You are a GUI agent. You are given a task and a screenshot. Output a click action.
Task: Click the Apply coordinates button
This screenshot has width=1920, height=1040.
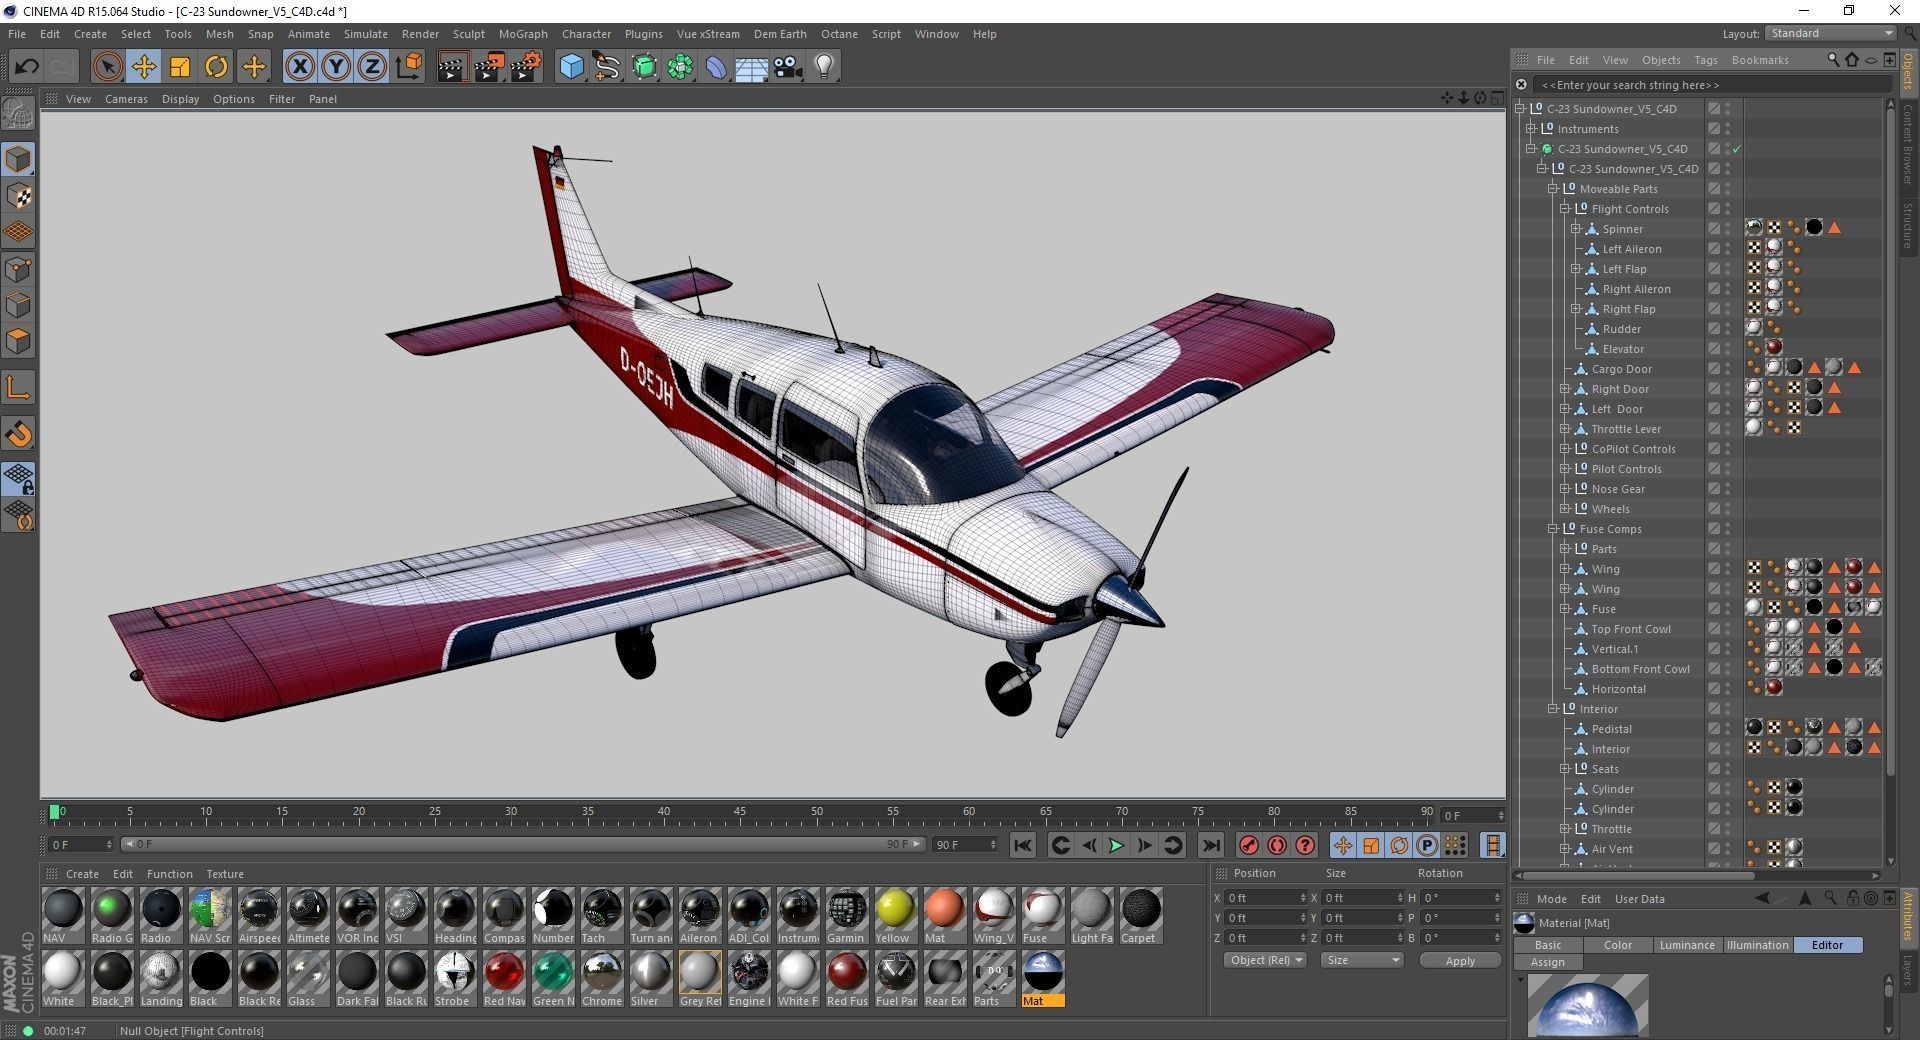(1460, 961)
